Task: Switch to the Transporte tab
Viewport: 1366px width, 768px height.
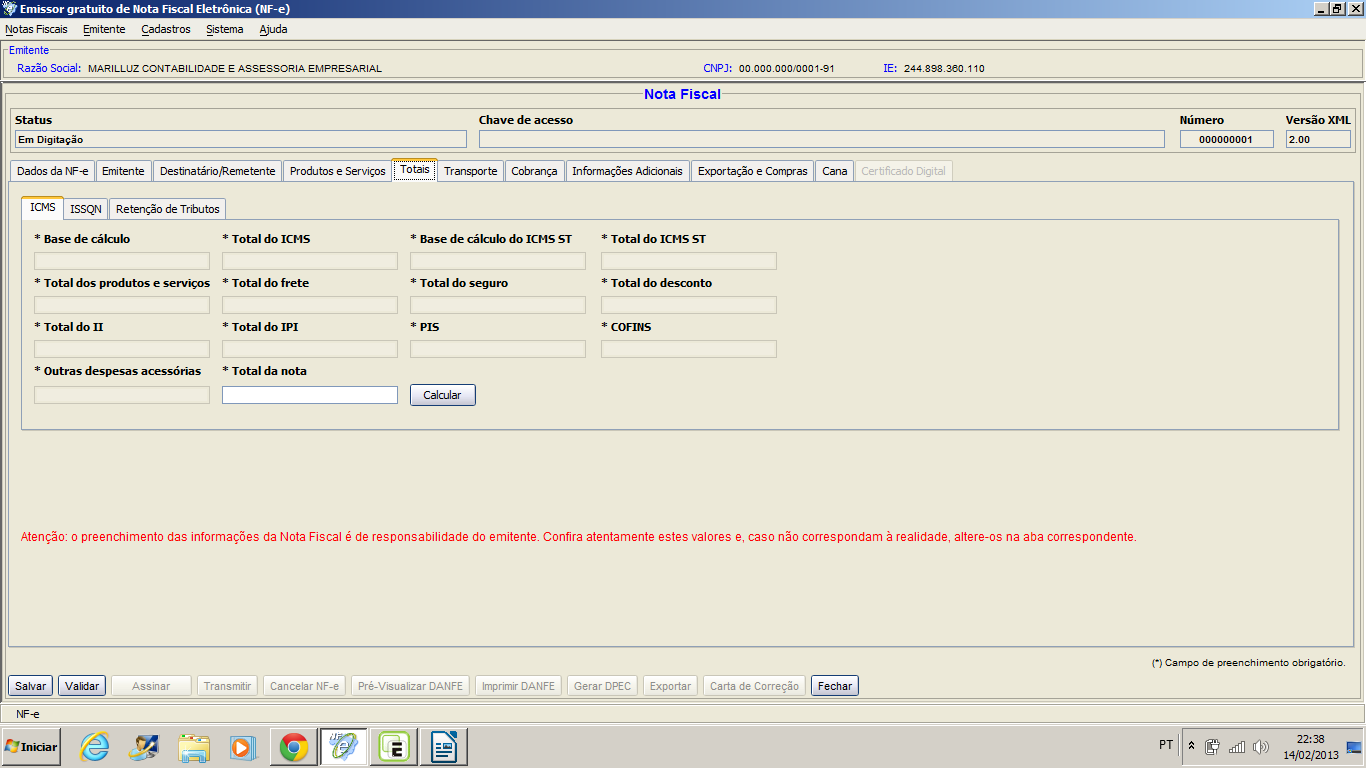Action: [471, 171]
